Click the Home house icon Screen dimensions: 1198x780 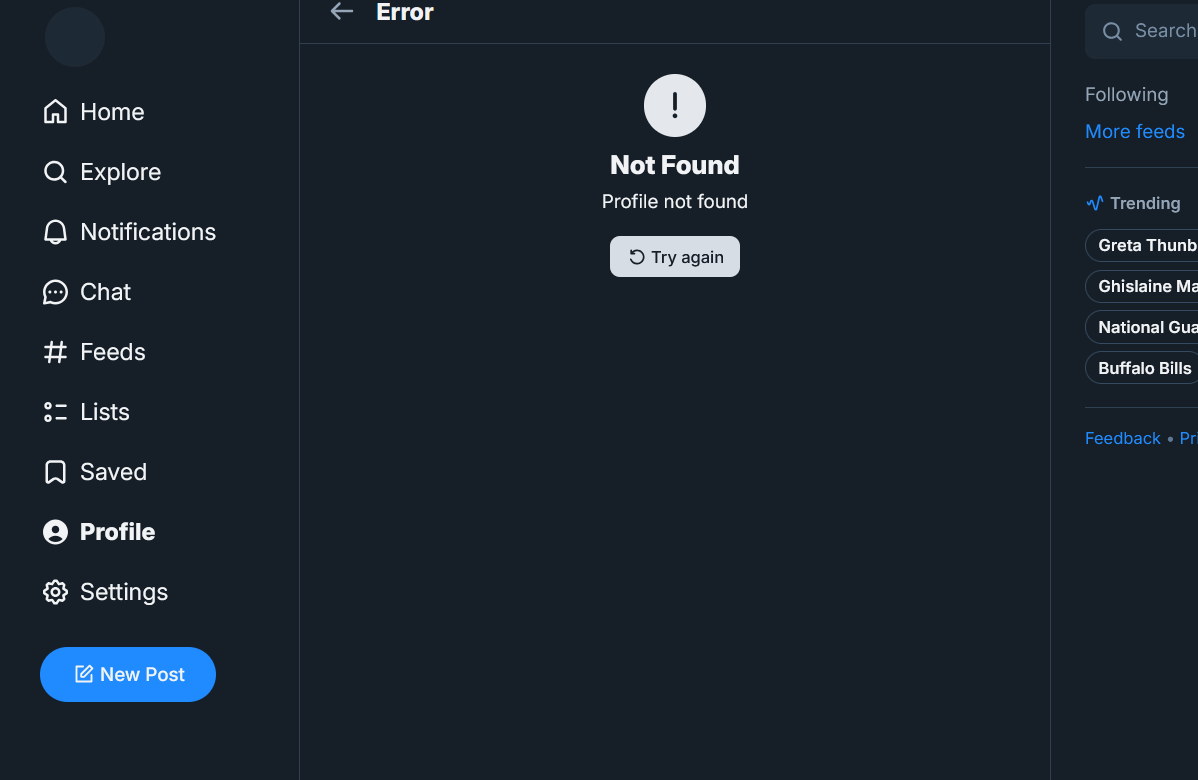(x=55, y=112)
